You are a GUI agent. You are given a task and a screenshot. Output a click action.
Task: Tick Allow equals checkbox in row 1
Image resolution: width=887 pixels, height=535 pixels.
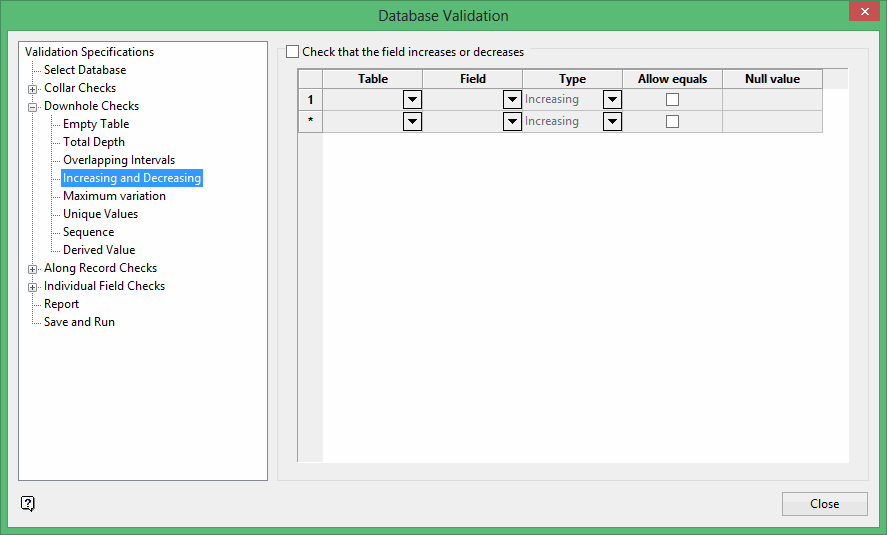(x=672, y=100)
